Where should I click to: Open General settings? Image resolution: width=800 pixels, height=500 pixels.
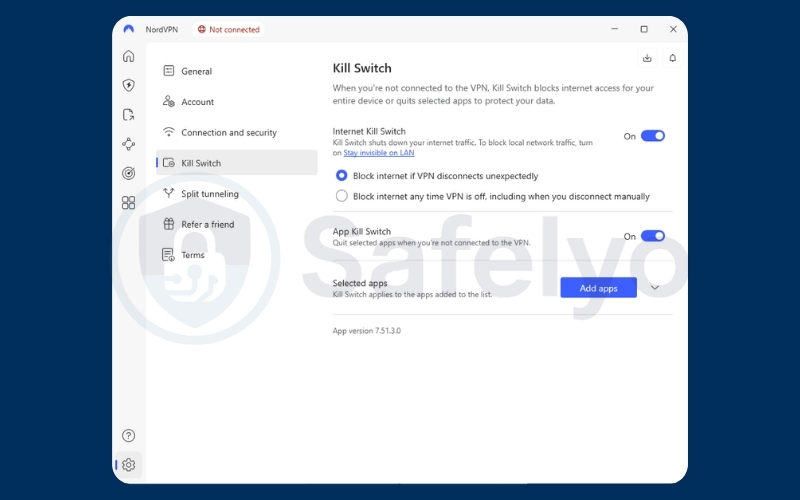237,71
